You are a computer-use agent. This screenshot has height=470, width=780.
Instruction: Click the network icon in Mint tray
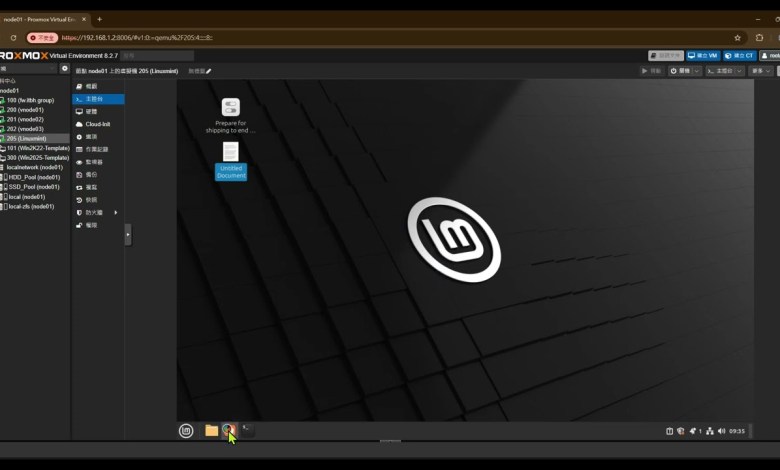[x=710, y=431]
